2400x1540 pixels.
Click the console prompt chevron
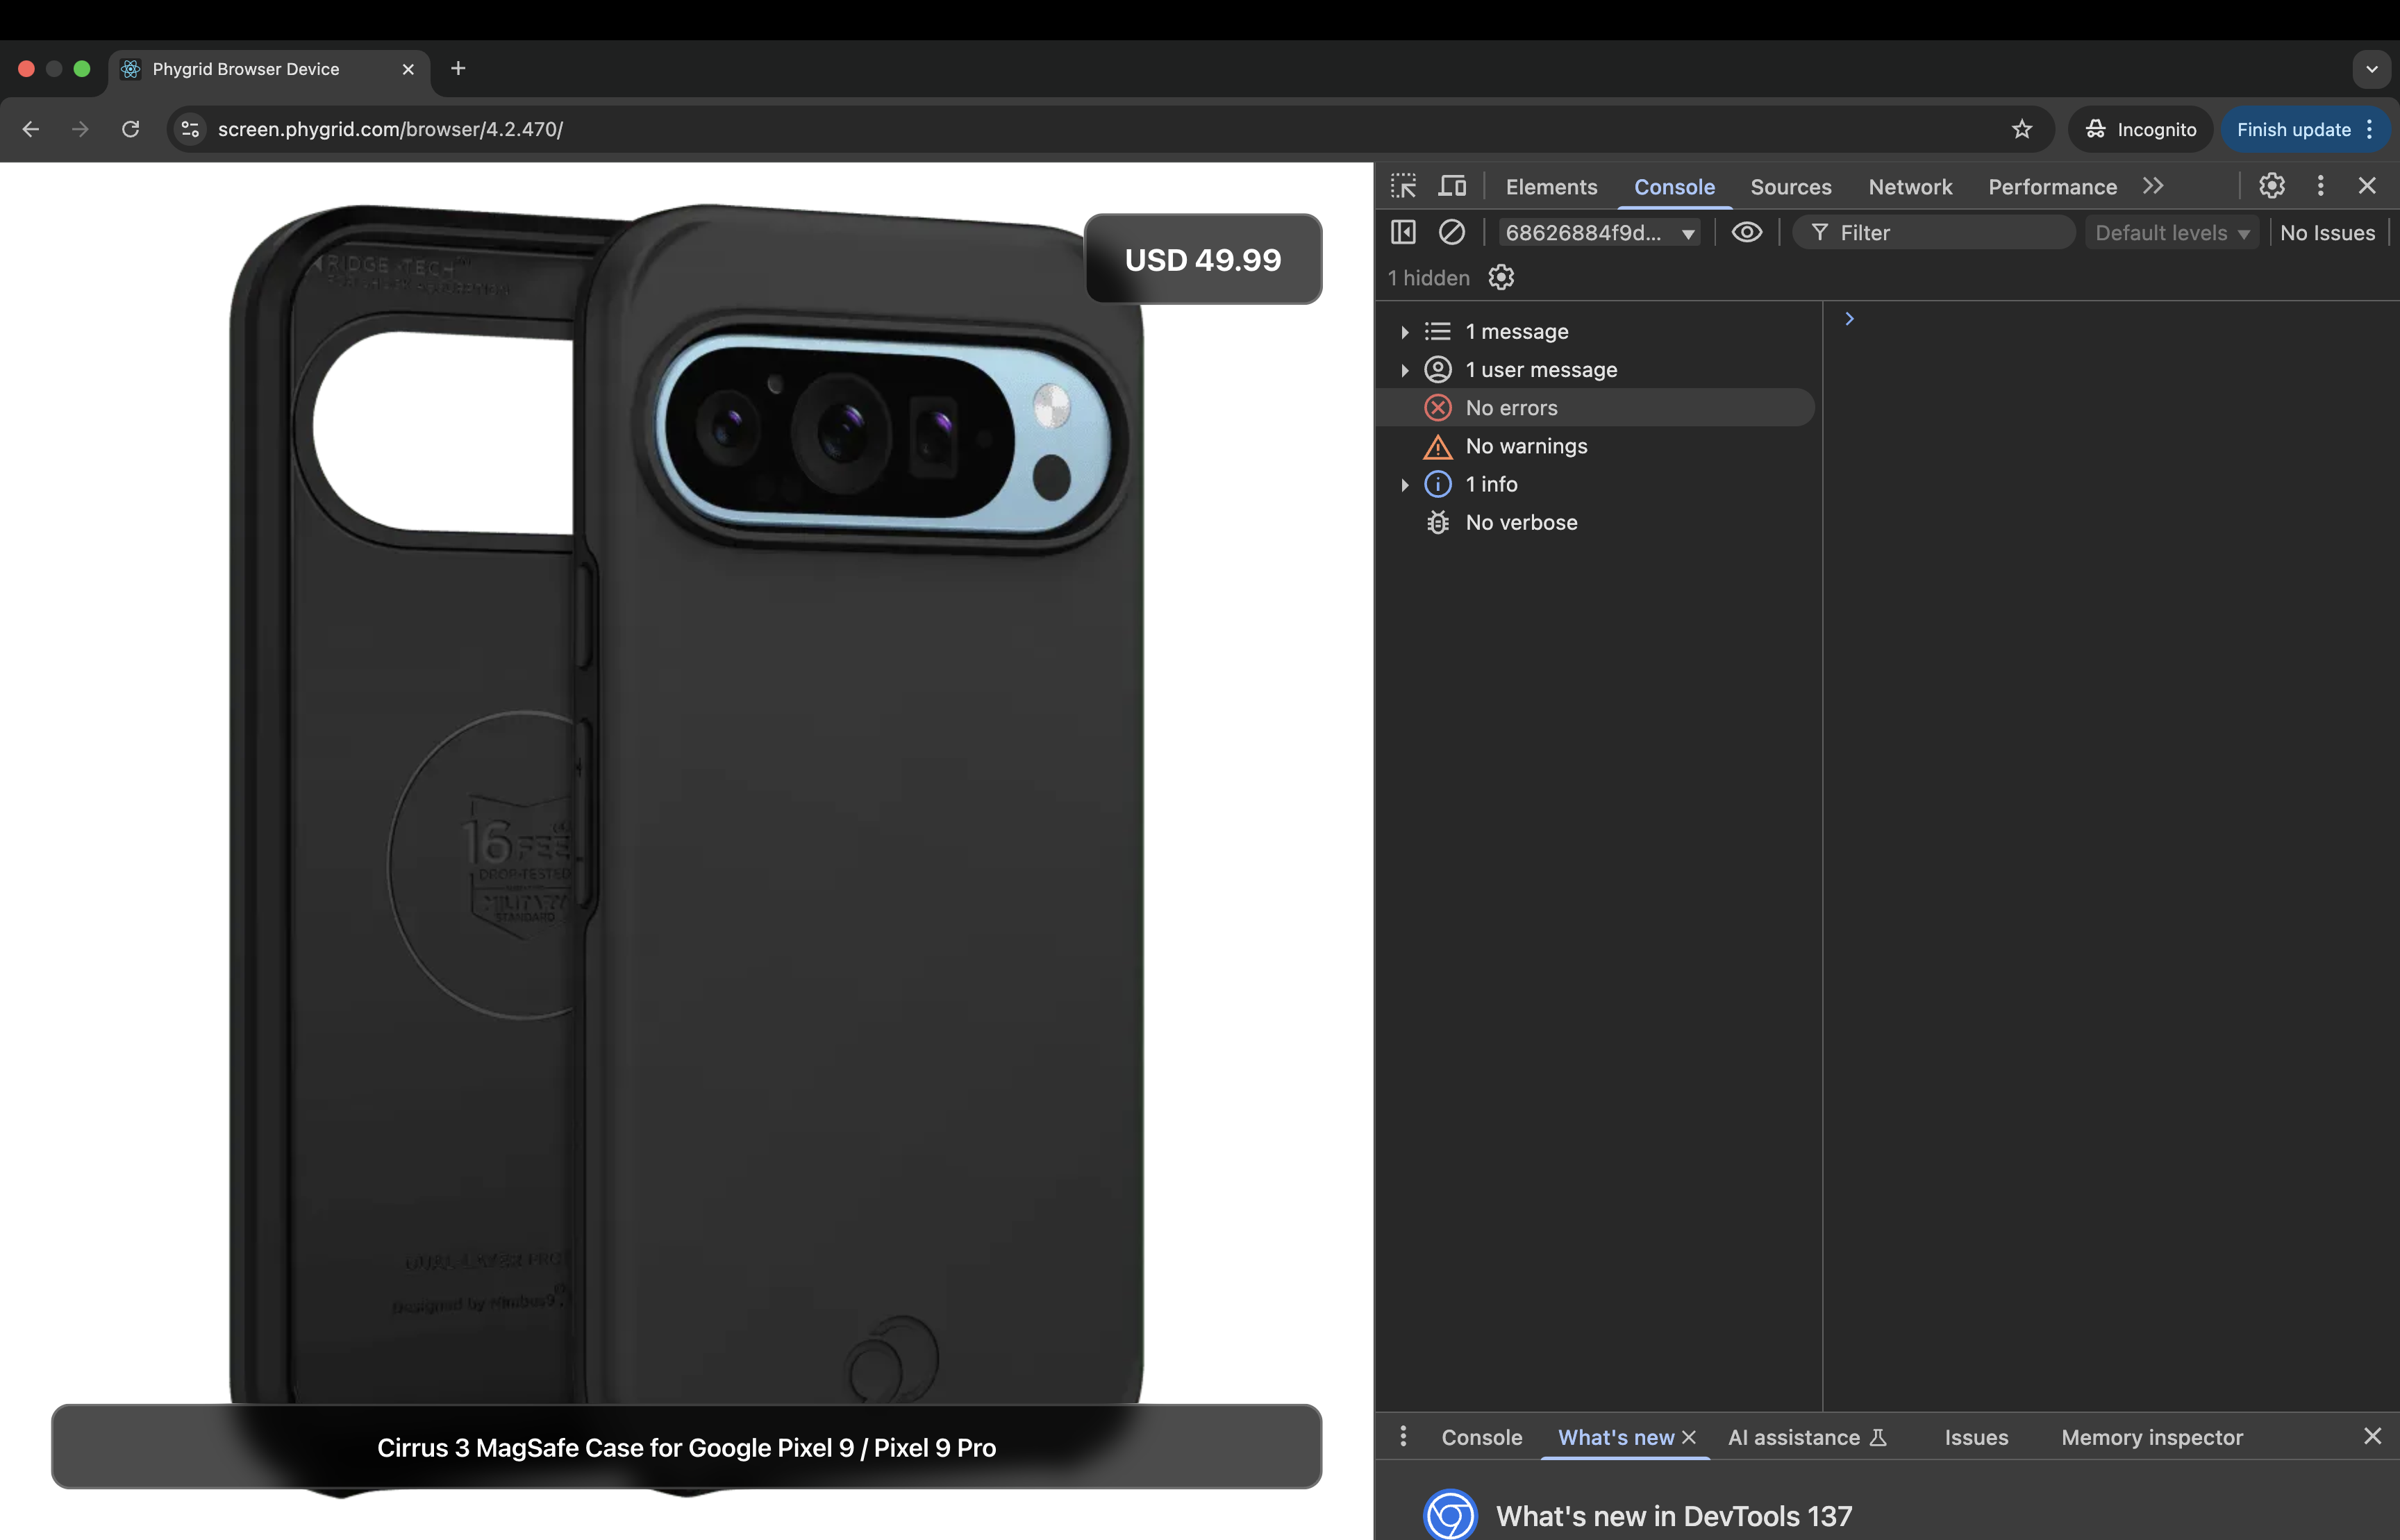coord(1849,319)
